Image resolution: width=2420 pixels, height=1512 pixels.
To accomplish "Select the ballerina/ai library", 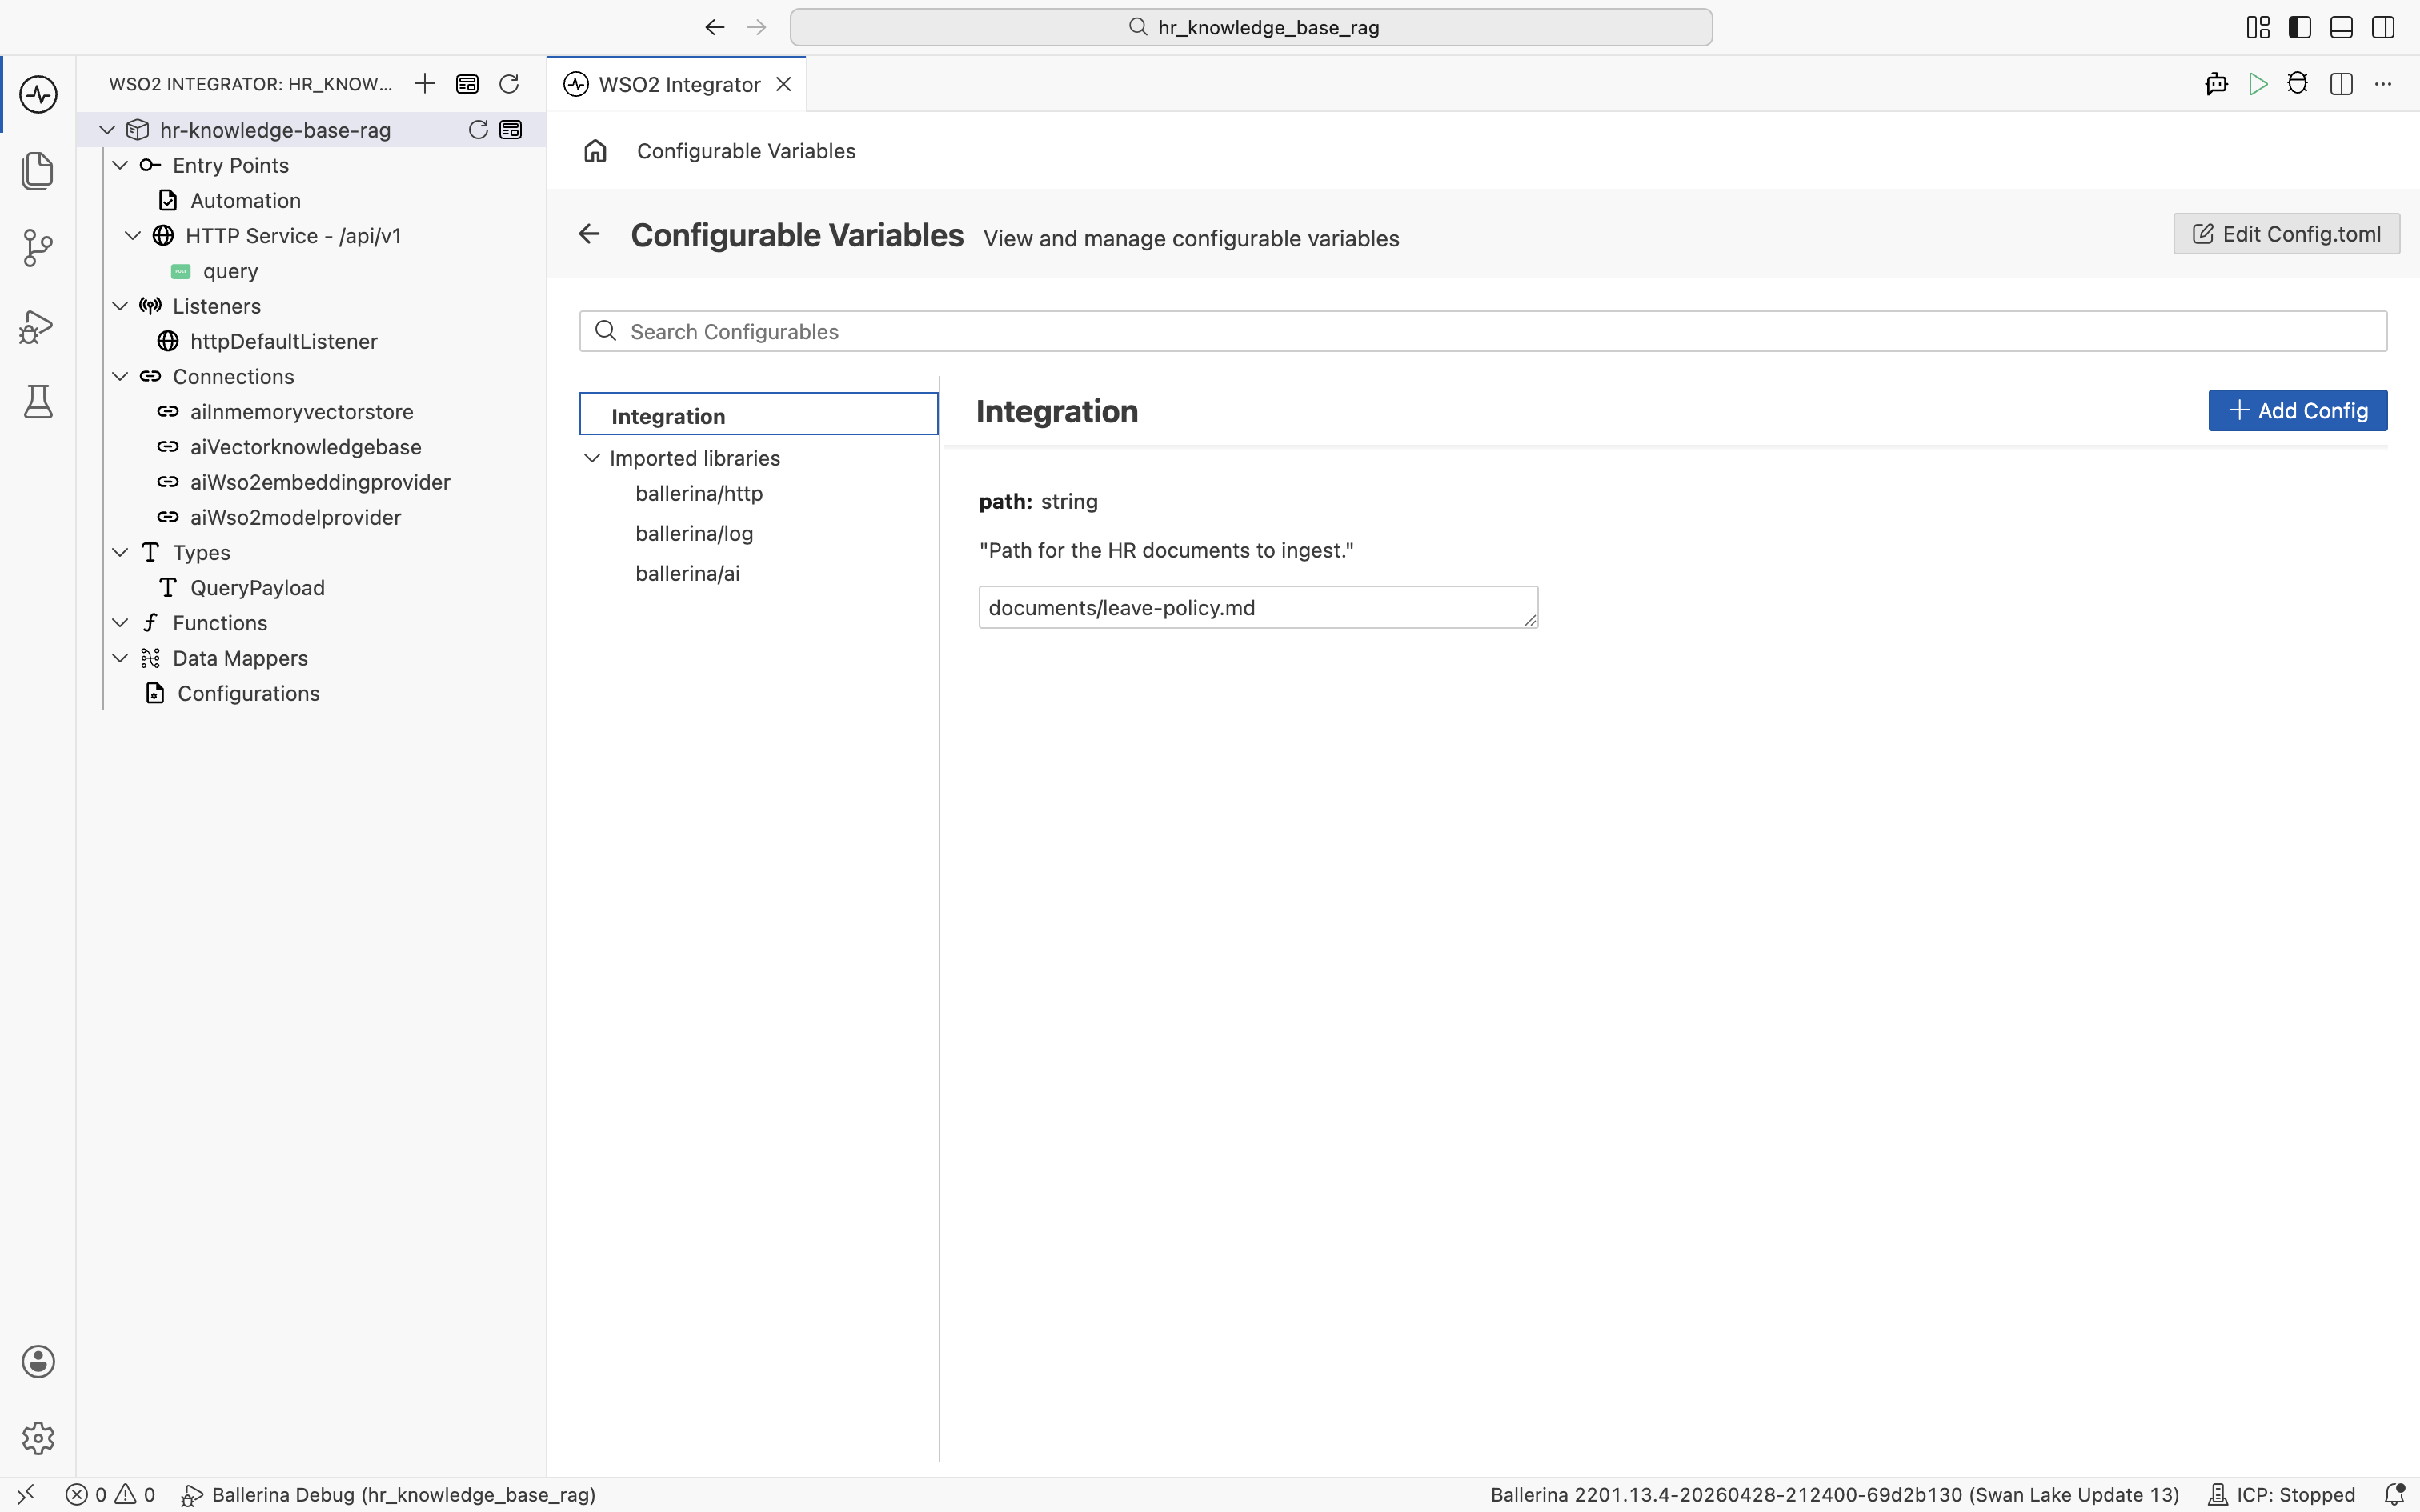I will 688,574.
